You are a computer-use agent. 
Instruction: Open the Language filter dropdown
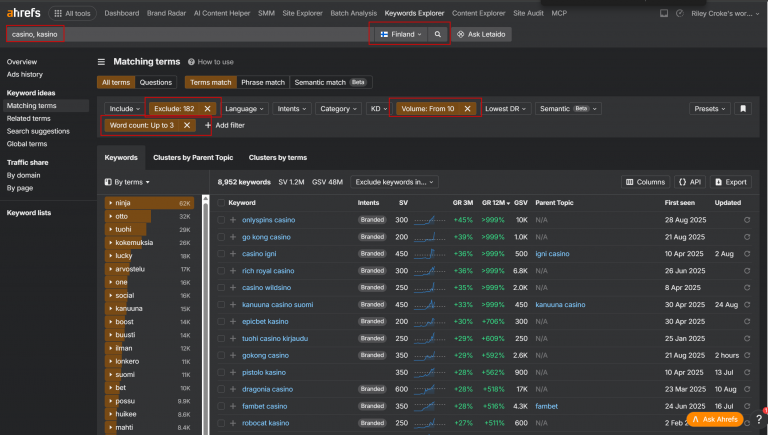pyautogui.click(x=244, y=109)
